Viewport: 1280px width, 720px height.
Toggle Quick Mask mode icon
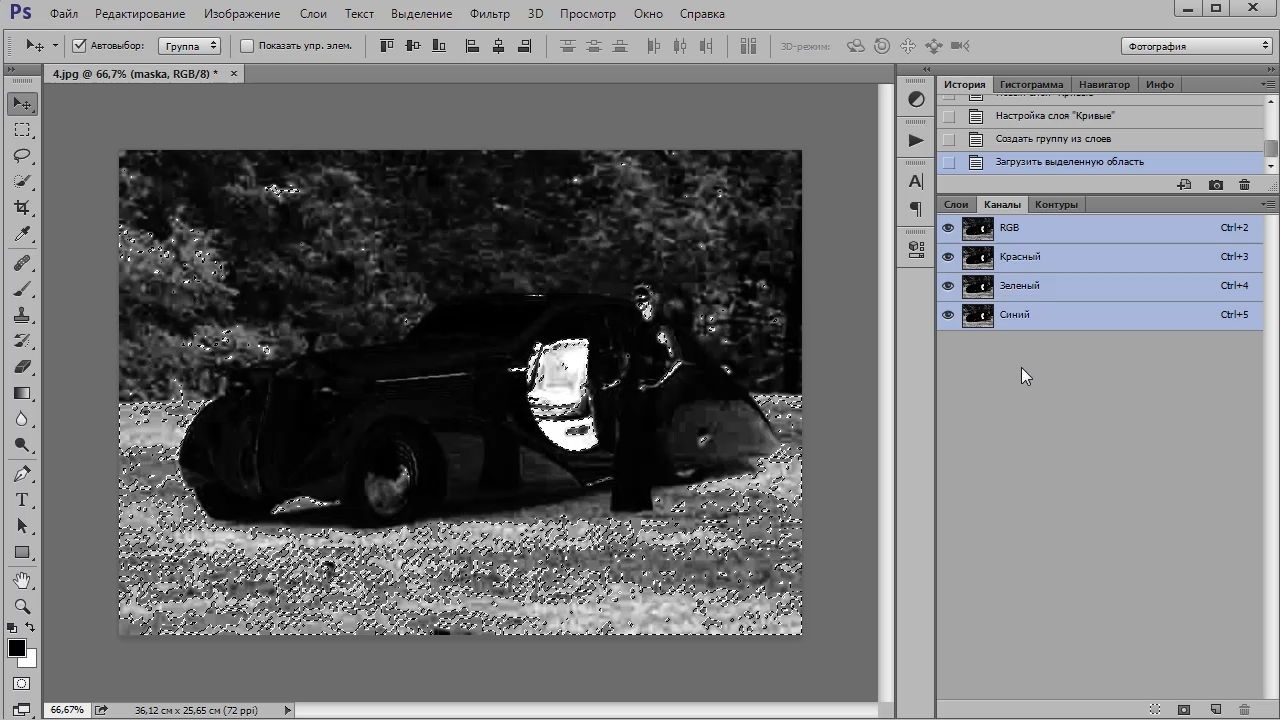point(22,684)
